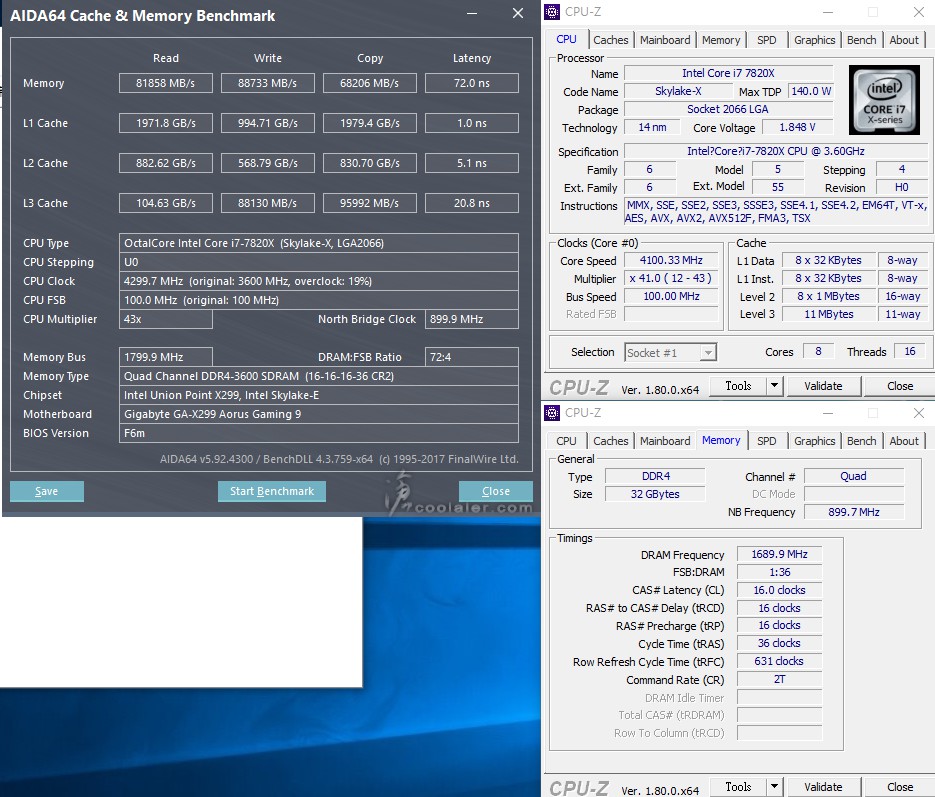Click Validate in top CPU-Z window
The width and height of the screenshot is (935, 797).
coord(823,386)
